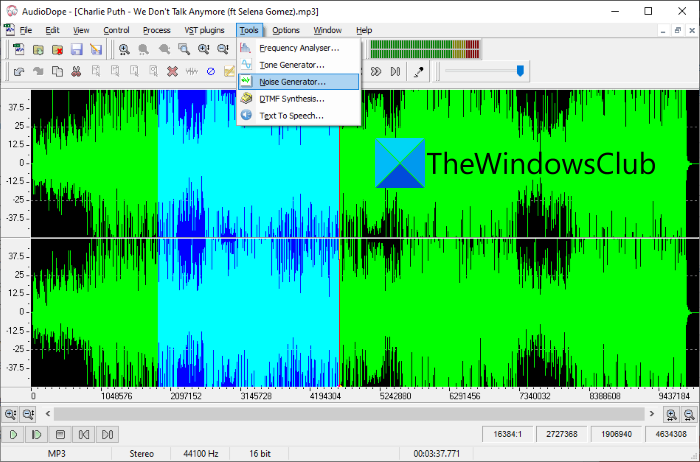
Task: Click the red X delete icon
Action: pos(172,71)
